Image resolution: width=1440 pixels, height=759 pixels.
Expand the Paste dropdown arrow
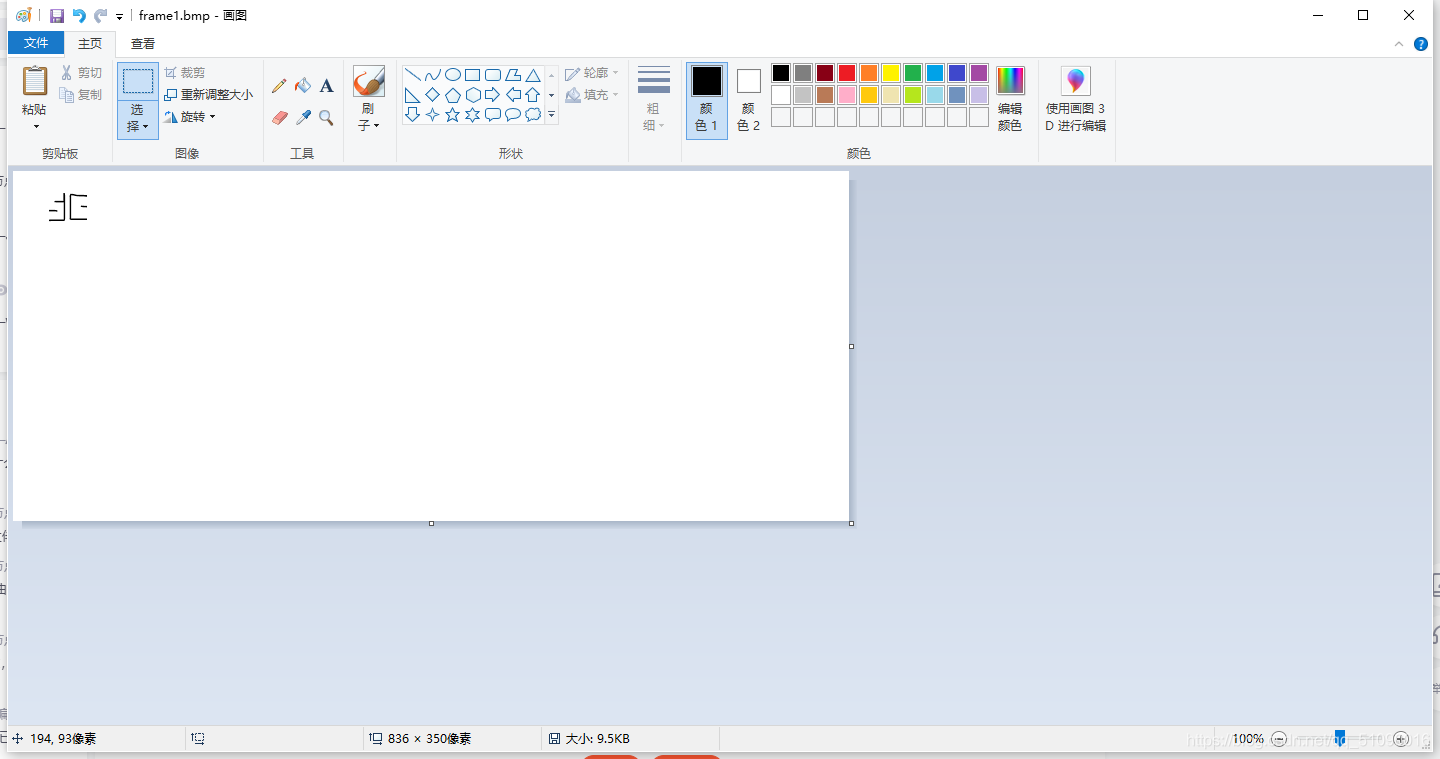click(x=36, y=126)
